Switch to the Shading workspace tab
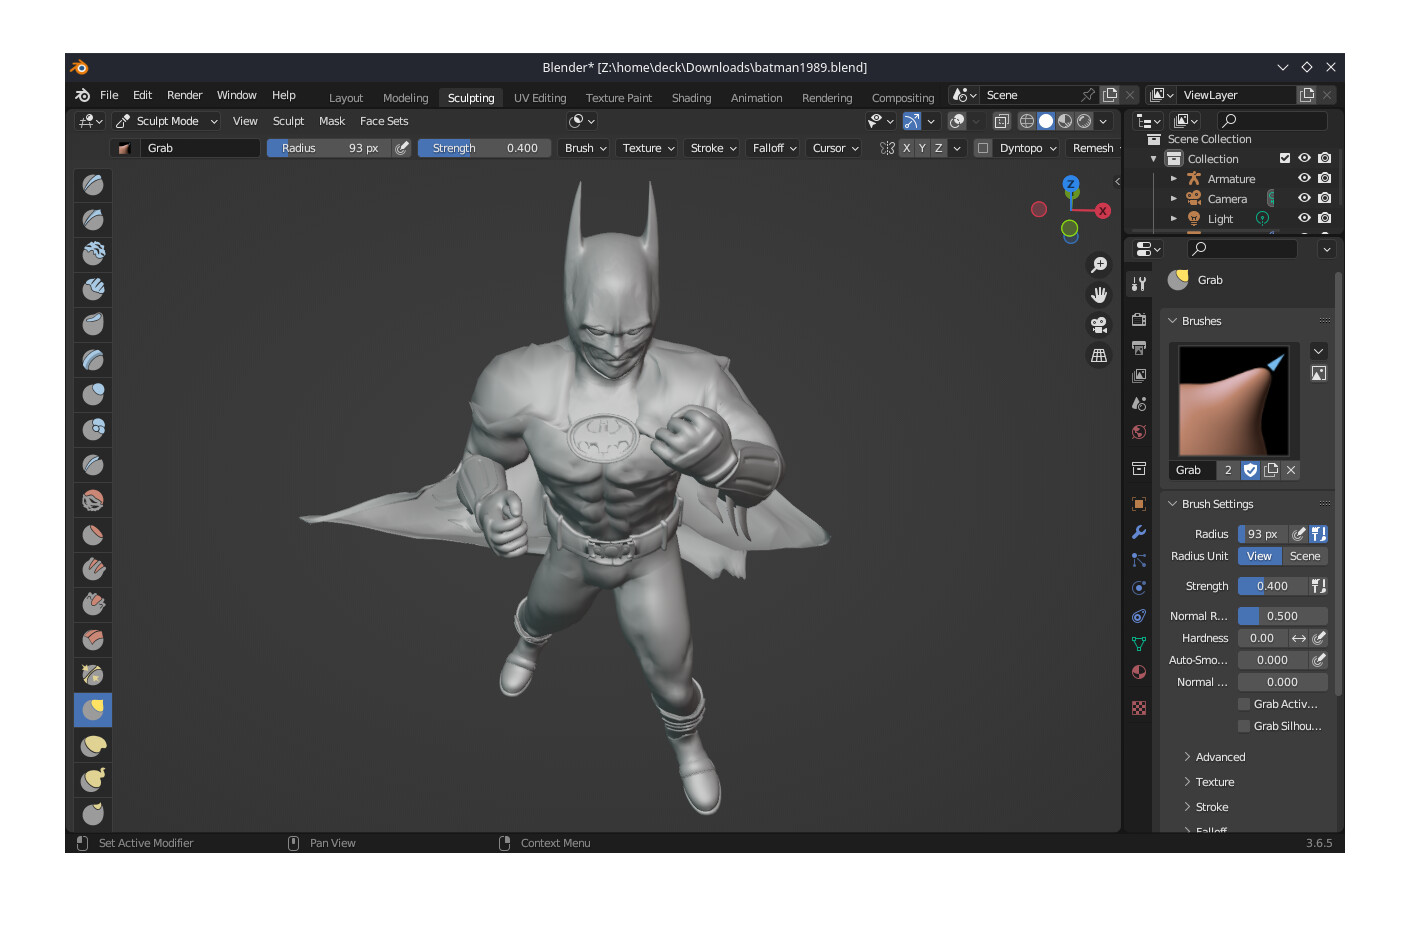The height and width of the screenshot is (930, 1410). point(691,98)
